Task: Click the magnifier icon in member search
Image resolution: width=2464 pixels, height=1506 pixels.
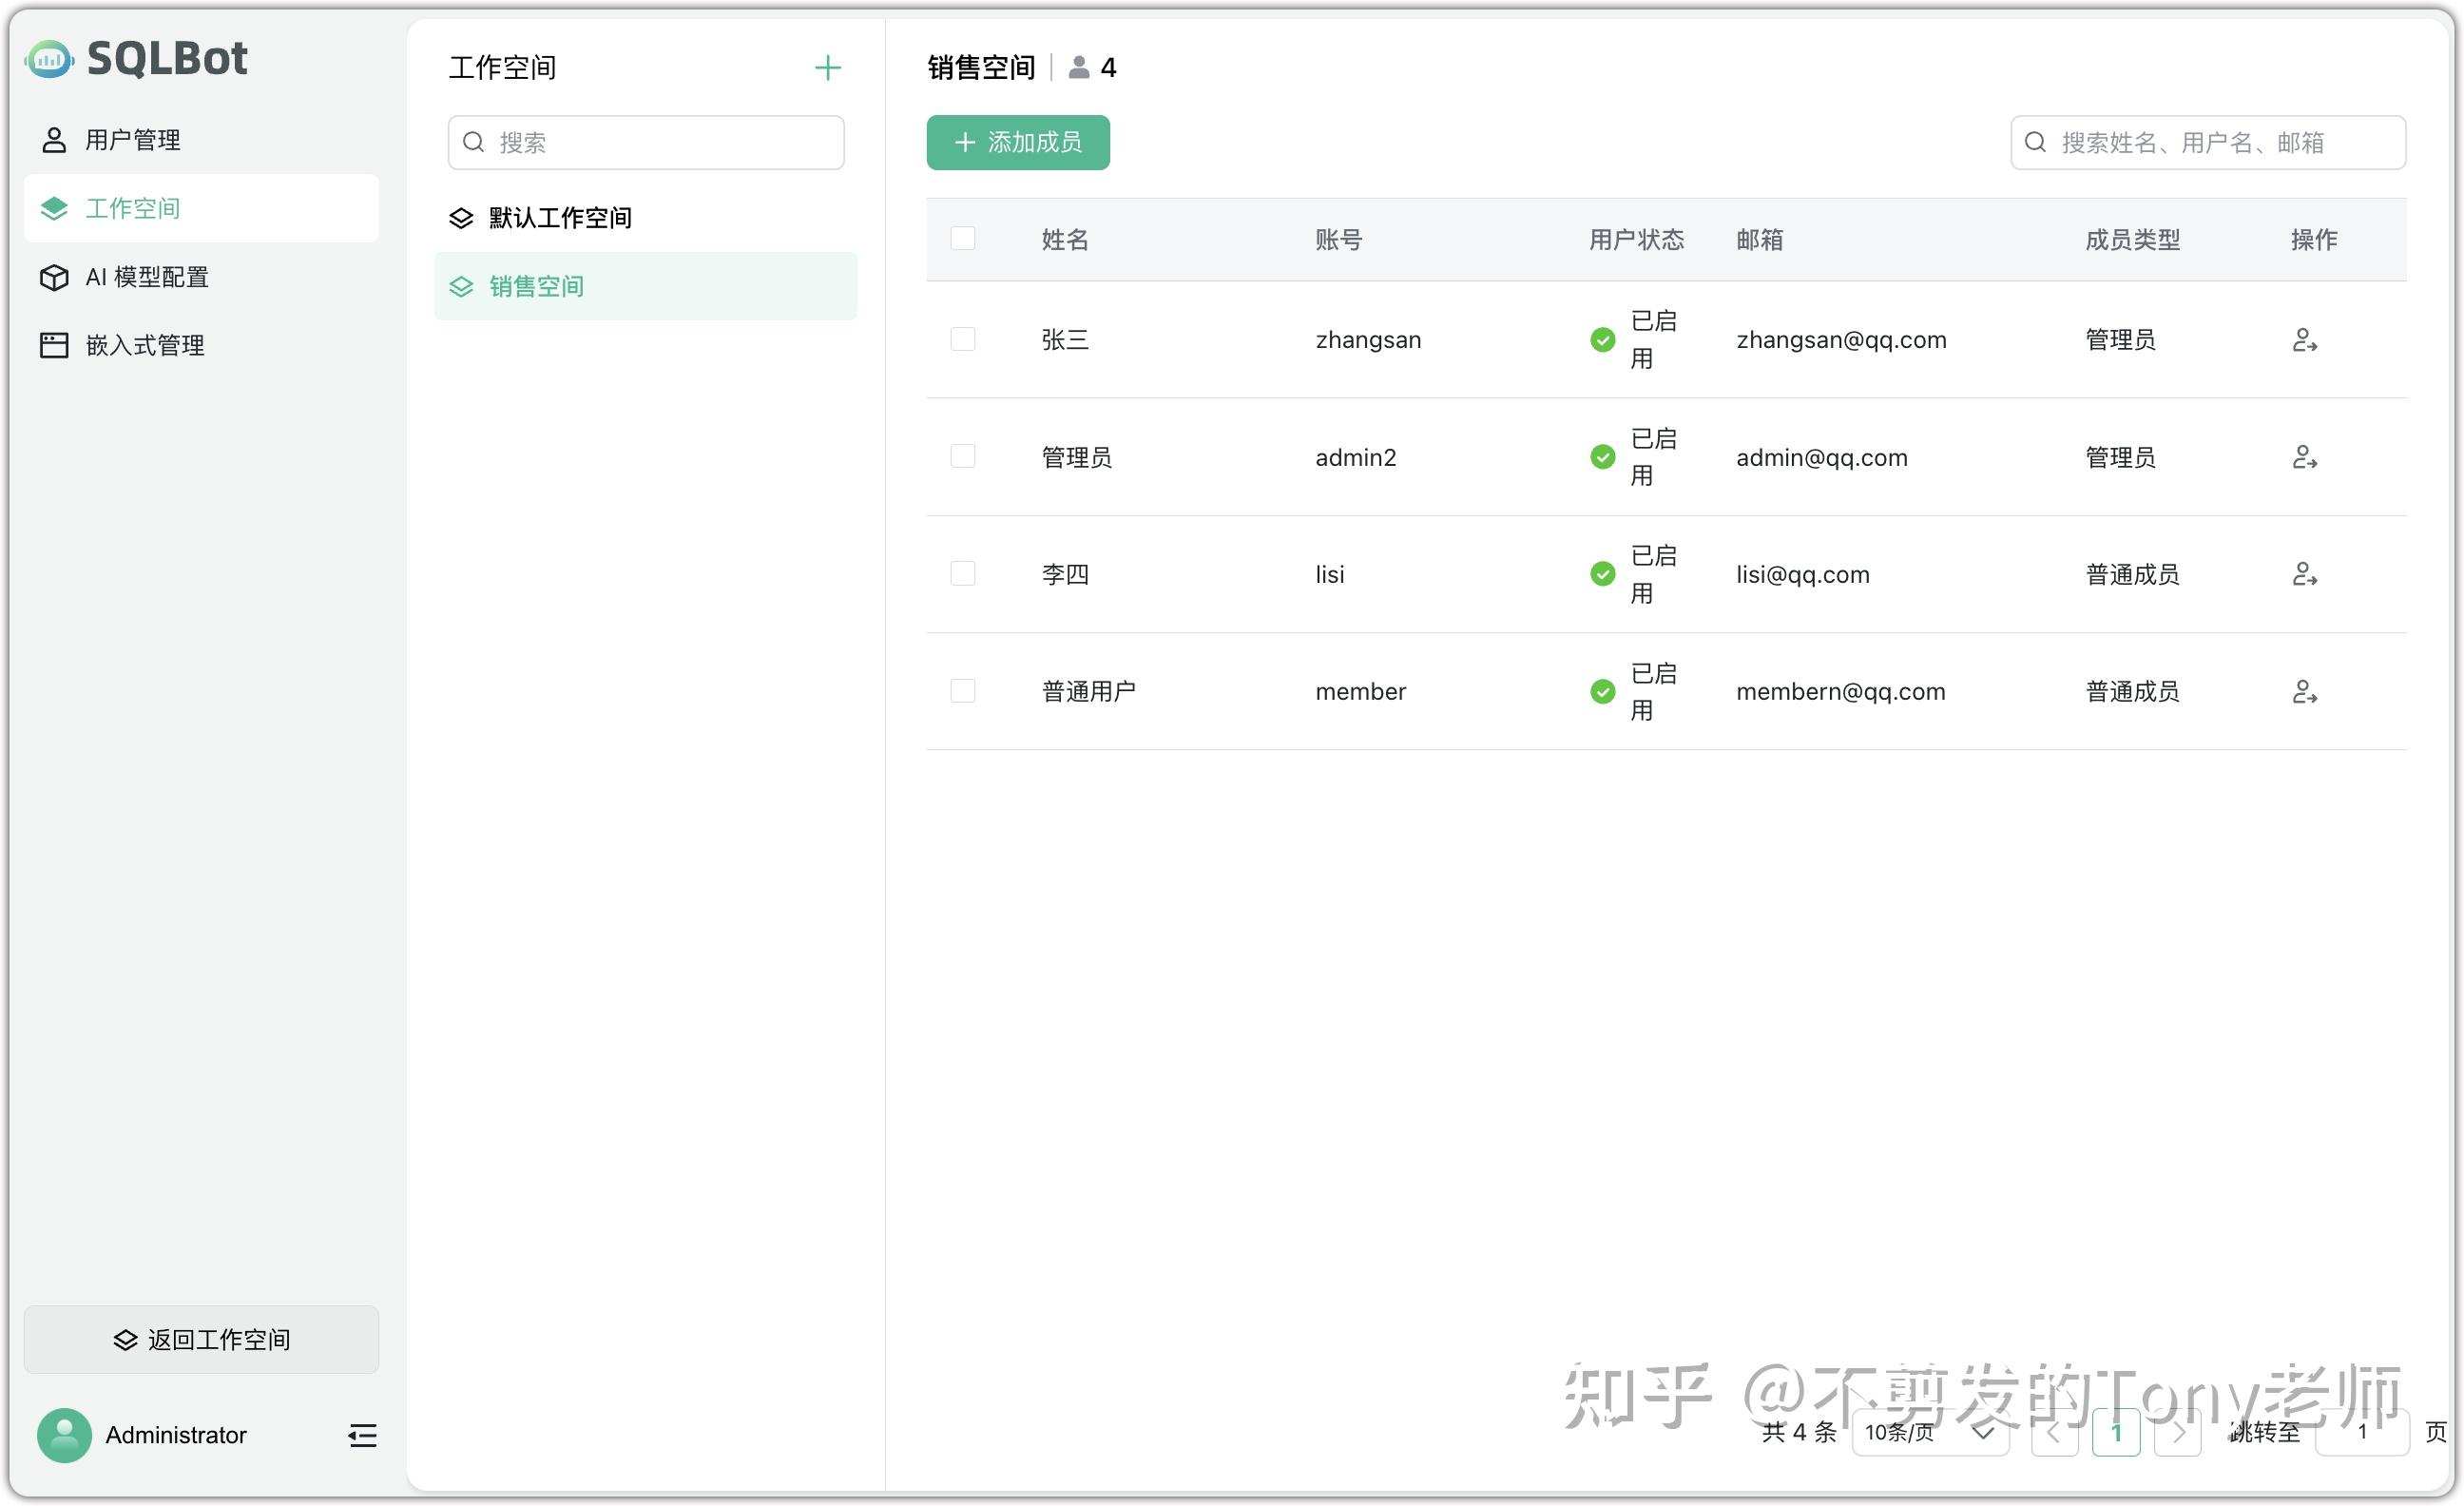Action: [2034, 142]
